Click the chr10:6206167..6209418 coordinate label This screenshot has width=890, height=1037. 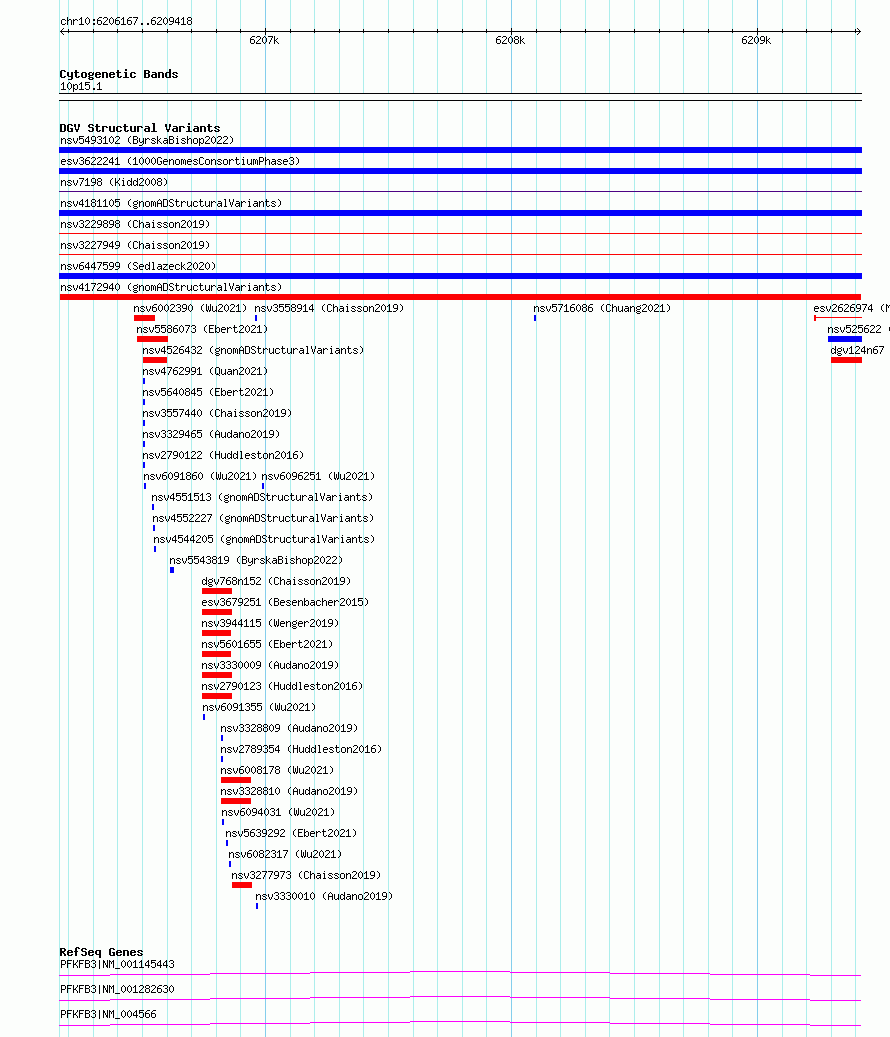(x=126, y=21)
